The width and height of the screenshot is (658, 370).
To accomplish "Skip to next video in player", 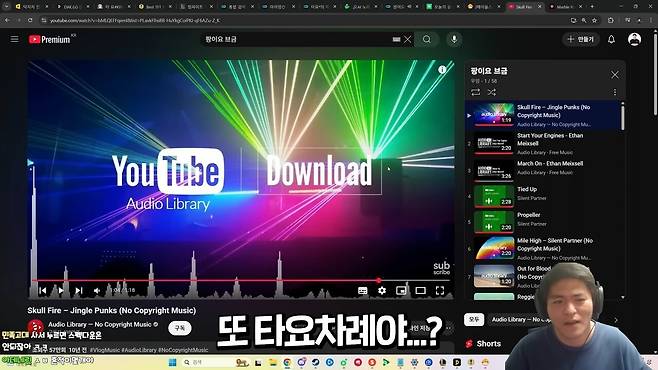I will [78, 290].
